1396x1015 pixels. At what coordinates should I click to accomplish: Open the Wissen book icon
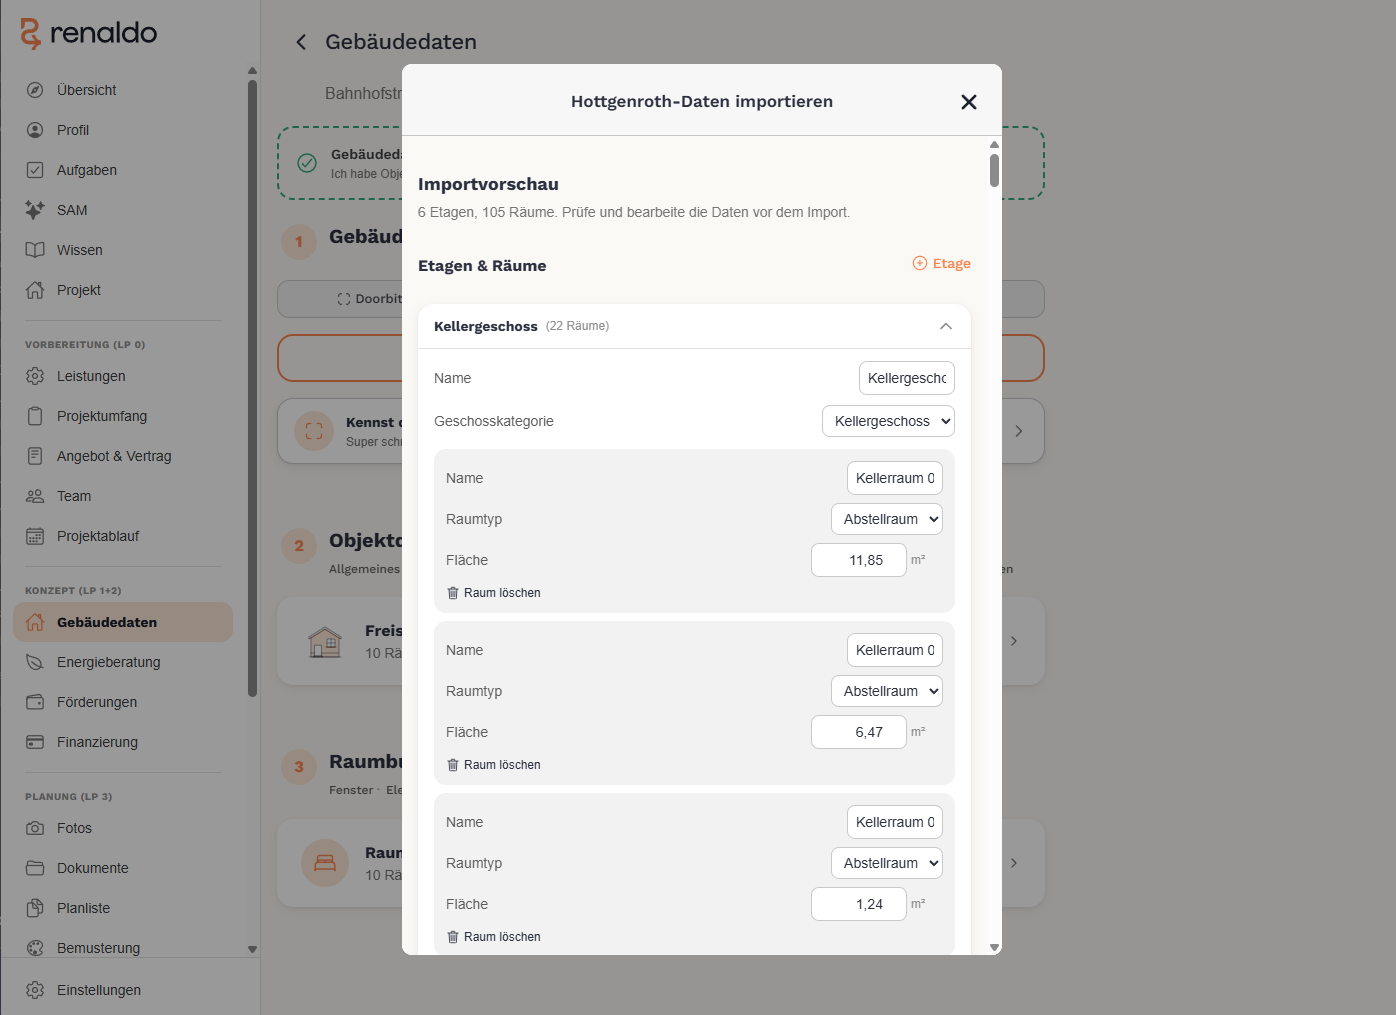[35, 250]
